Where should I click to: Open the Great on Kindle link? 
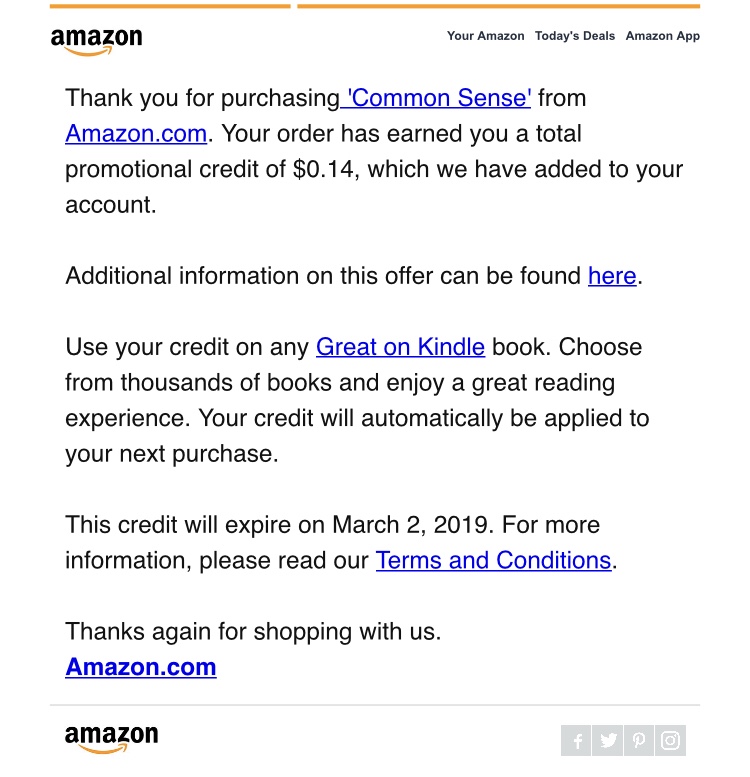point(400,347)
